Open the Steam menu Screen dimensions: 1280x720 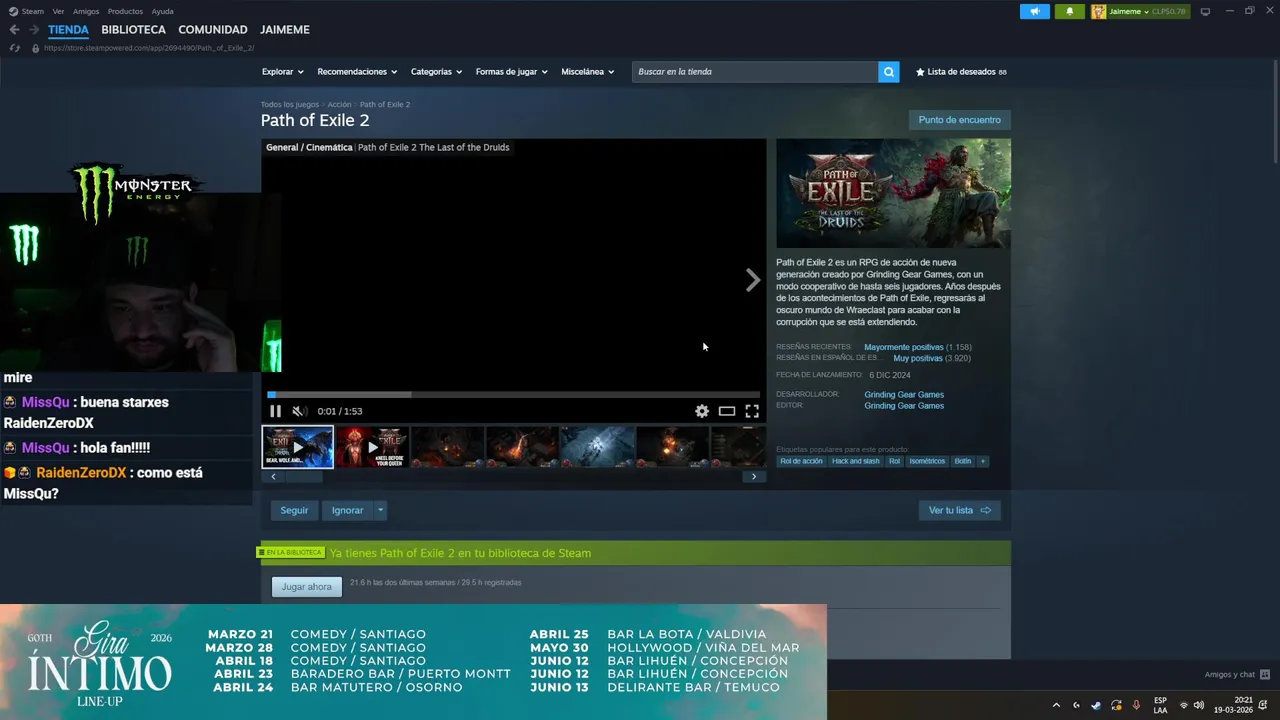click(27, 11)
